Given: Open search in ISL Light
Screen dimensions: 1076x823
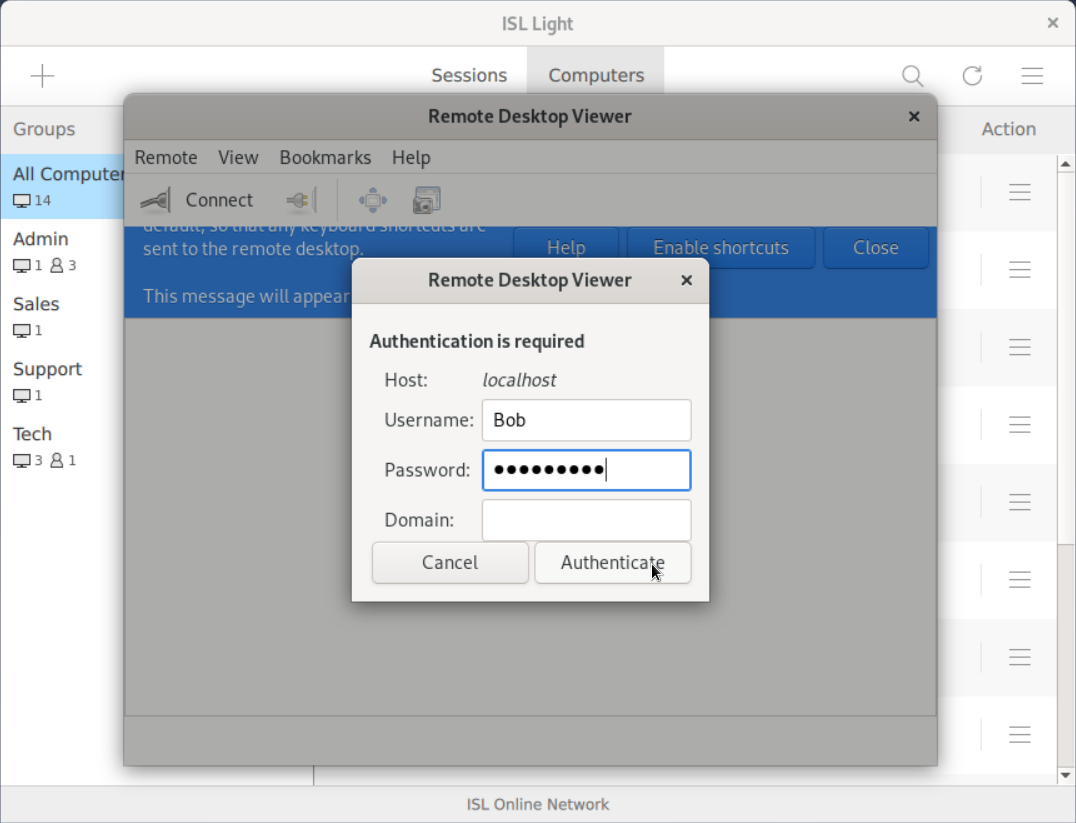Looking at the screenshot, I should click(912, 75).
